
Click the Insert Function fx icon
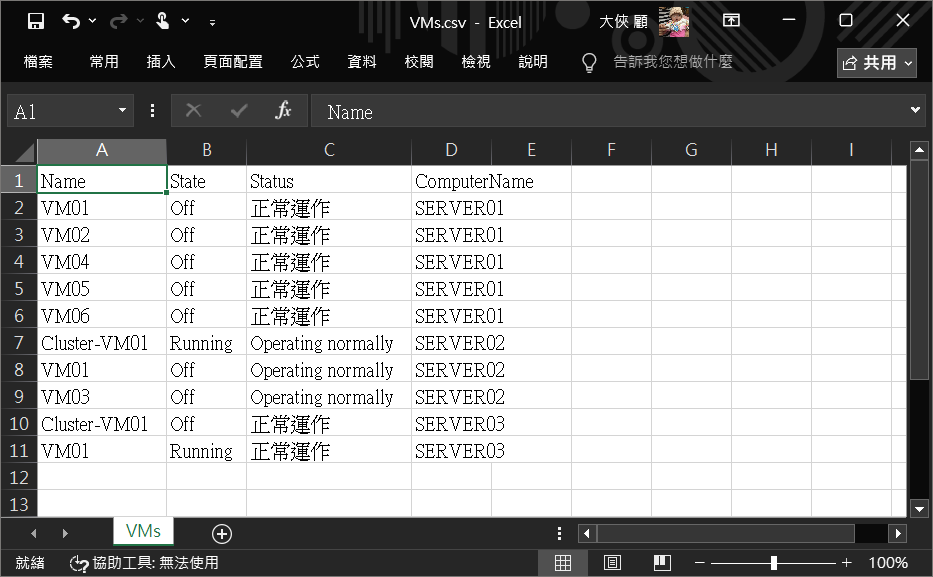point(283,111)
